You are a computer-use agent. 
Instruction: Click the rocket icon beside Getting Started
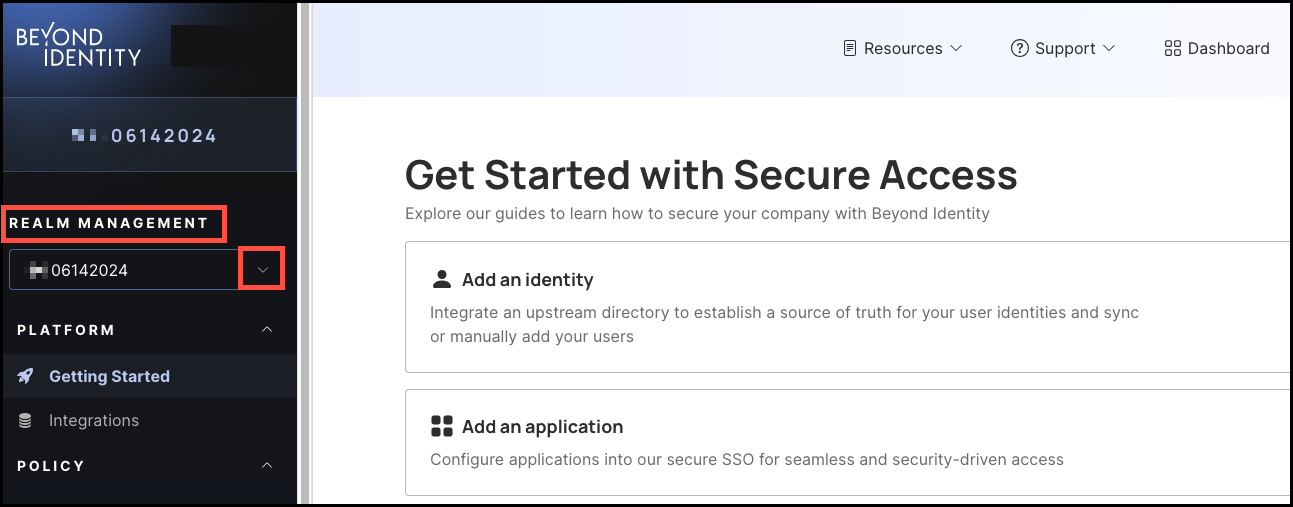click(26, 376)
